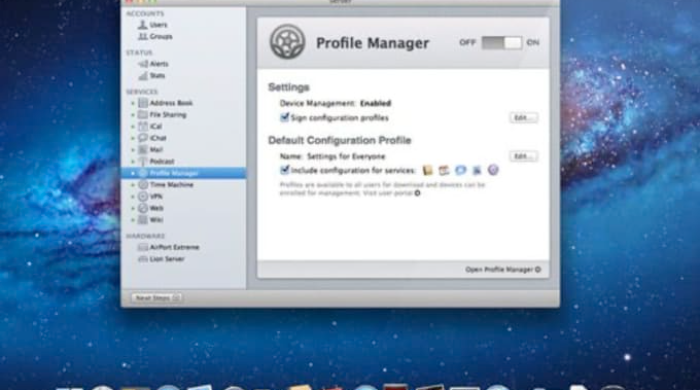Select the highlighted Profile Manager sidebar row
This screenshot has width=700, height=390.
click(183, 173)
